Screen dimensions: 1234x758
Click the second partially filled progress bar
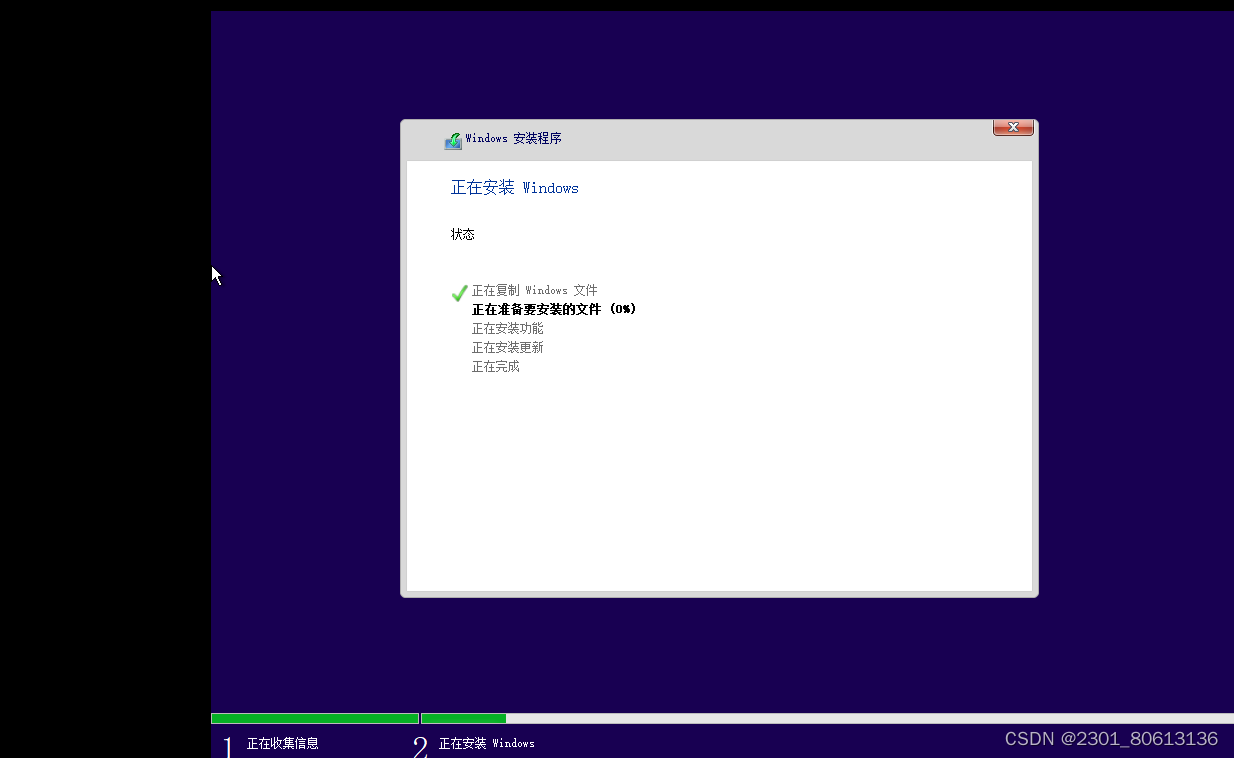click(827, 718)
